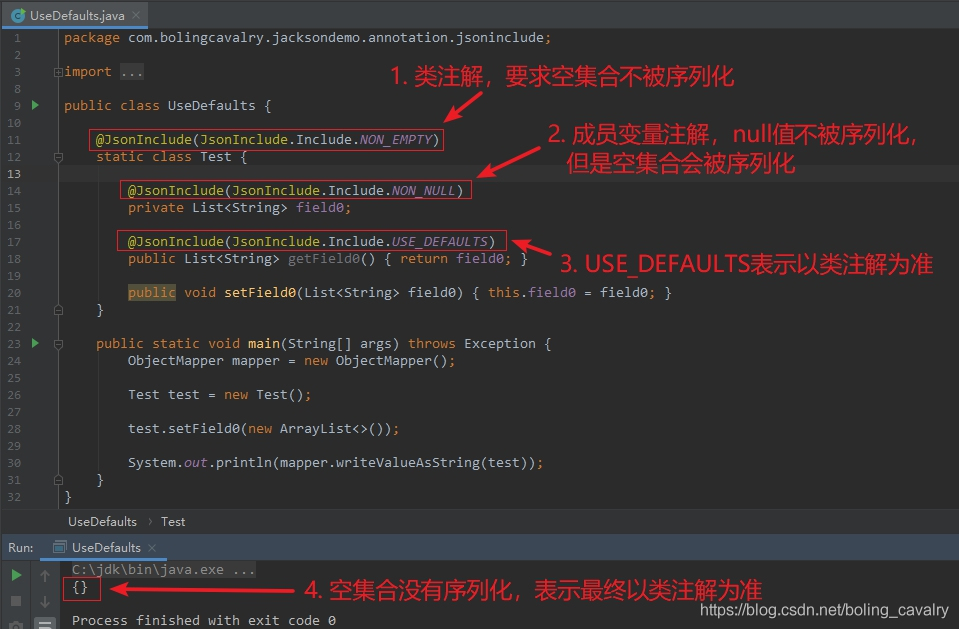The width and height of the screenshot is (959, 629).
Task: Click the {} console output
Action: pos(80,588)
